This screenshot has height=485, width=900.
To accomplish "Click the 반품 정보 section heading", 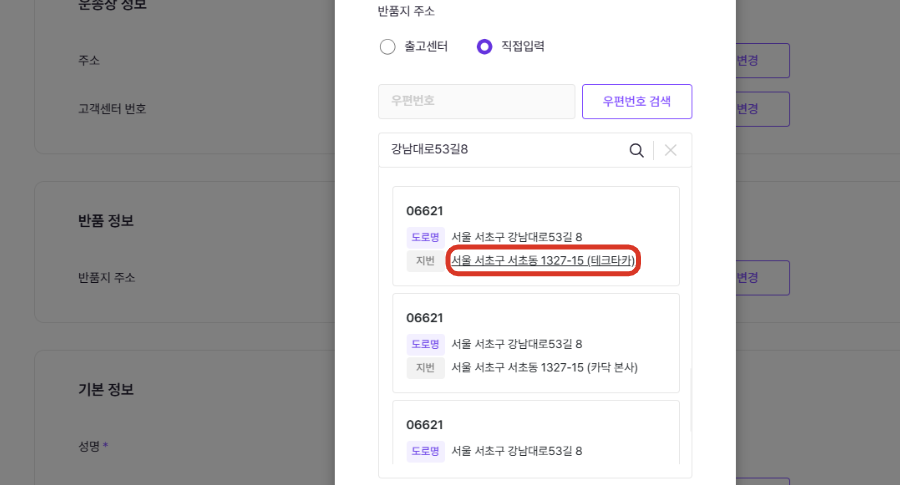I will click(106, 220).
